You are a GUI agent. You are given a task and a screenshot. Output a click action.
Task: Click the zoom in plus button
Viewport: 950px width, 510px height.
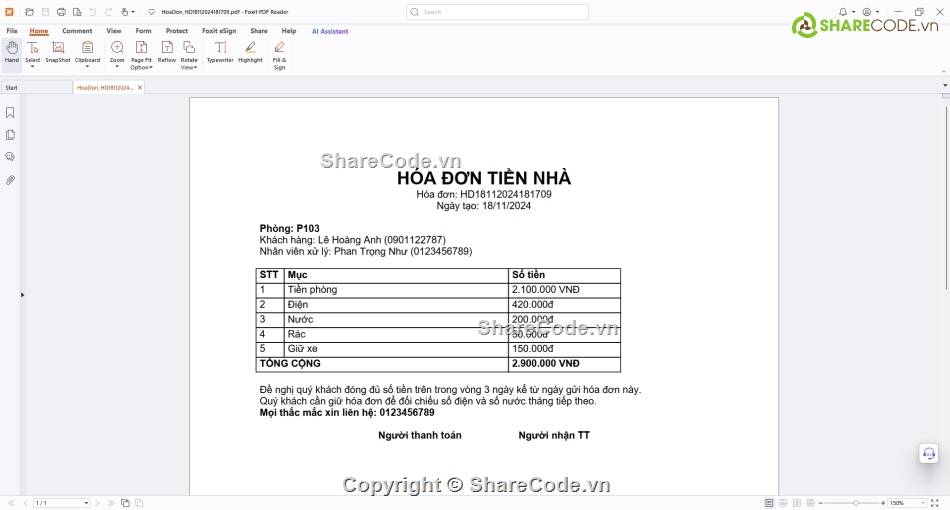pyautogui.click(x=883, y=503)
